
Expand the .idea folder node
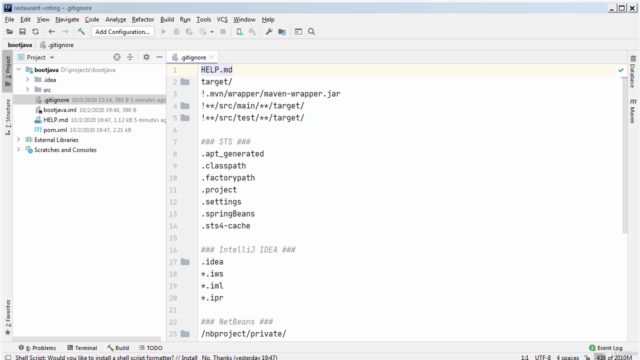click(x=28, y=80)
